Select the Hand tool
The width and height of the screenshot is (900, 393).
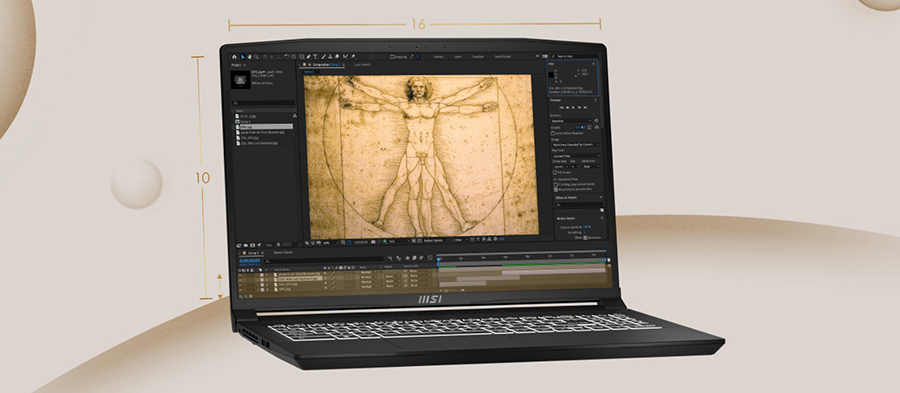(x=250, y=57)
